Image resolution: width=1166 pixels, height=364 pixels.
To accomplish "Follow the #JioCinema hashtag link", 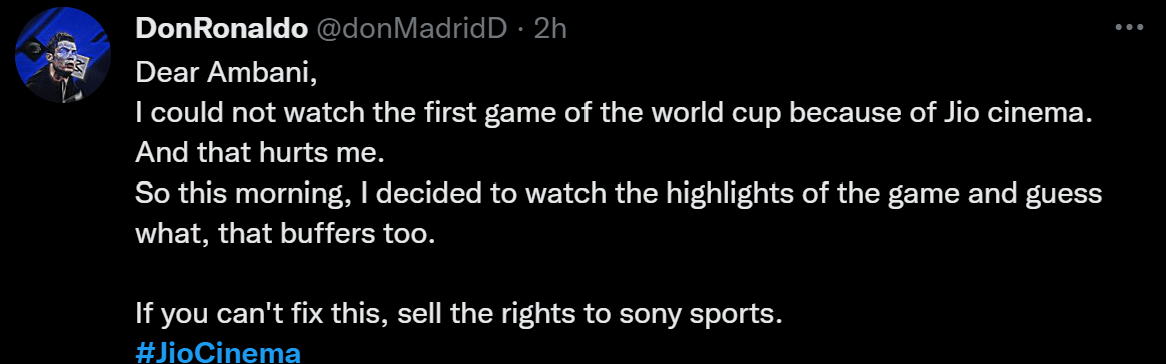I will (x=219, y=353).
